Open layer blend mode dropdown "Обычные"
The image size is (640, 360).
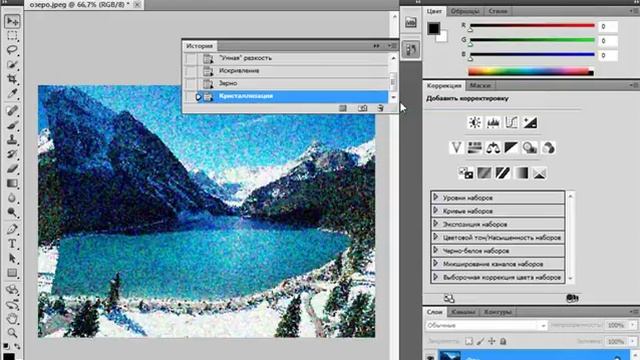(x=486, y=325)
